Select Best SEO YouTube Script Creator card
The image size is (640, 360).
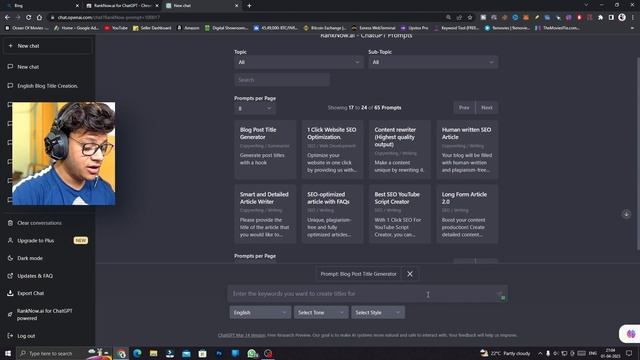pyautogui.click(x=400, y=214)
